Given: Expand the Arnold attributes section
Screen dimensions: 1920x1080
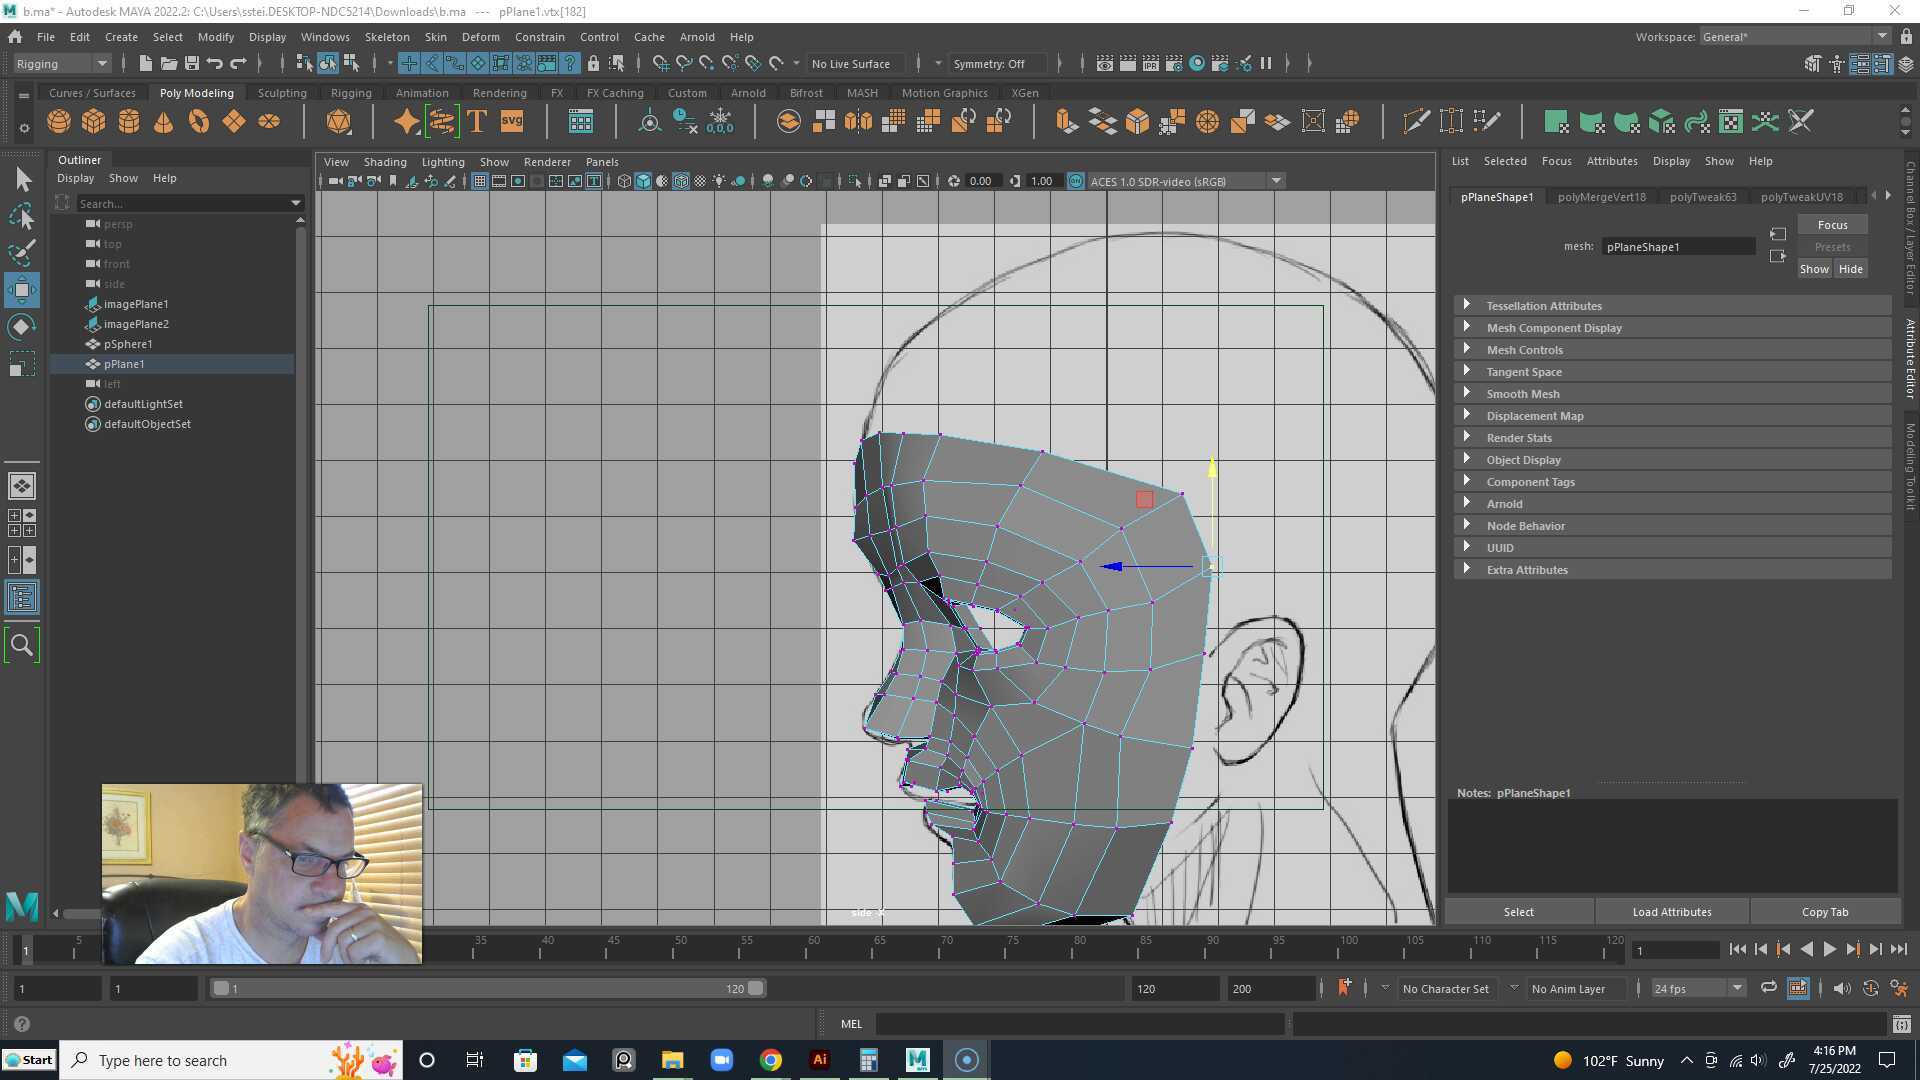Looking at the screenshot, I should (x=1504, y=503).
